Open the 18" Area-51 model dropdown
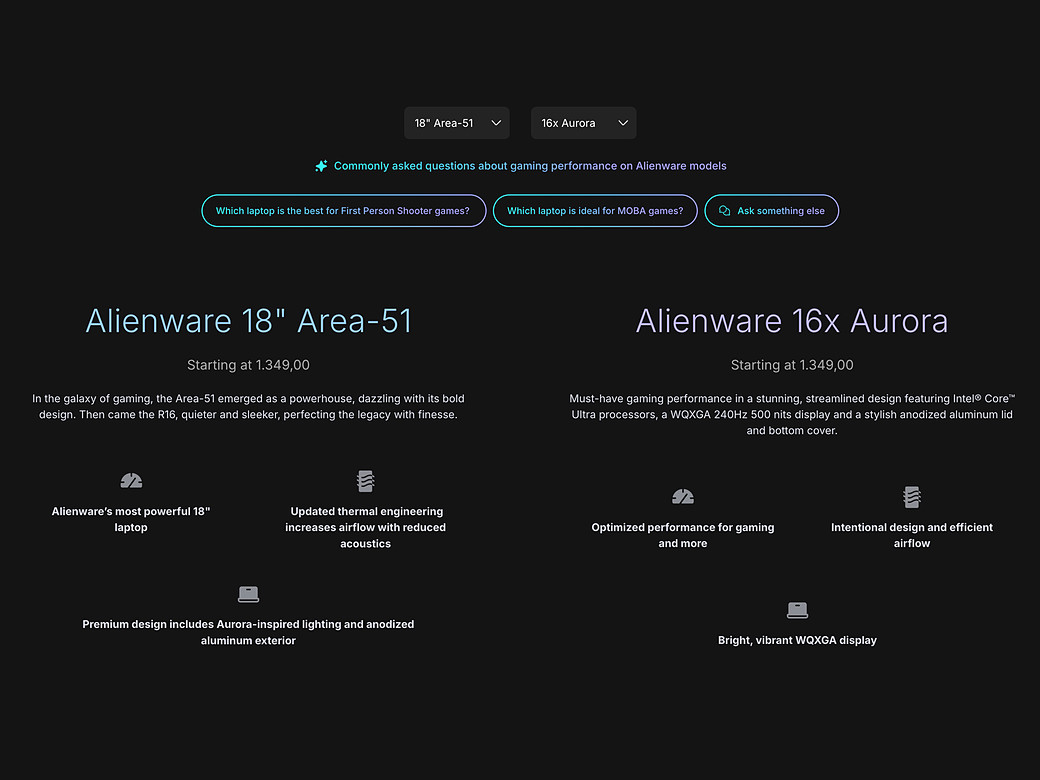The height and width of the screenshot is (780, 1040). click(456, 123)
